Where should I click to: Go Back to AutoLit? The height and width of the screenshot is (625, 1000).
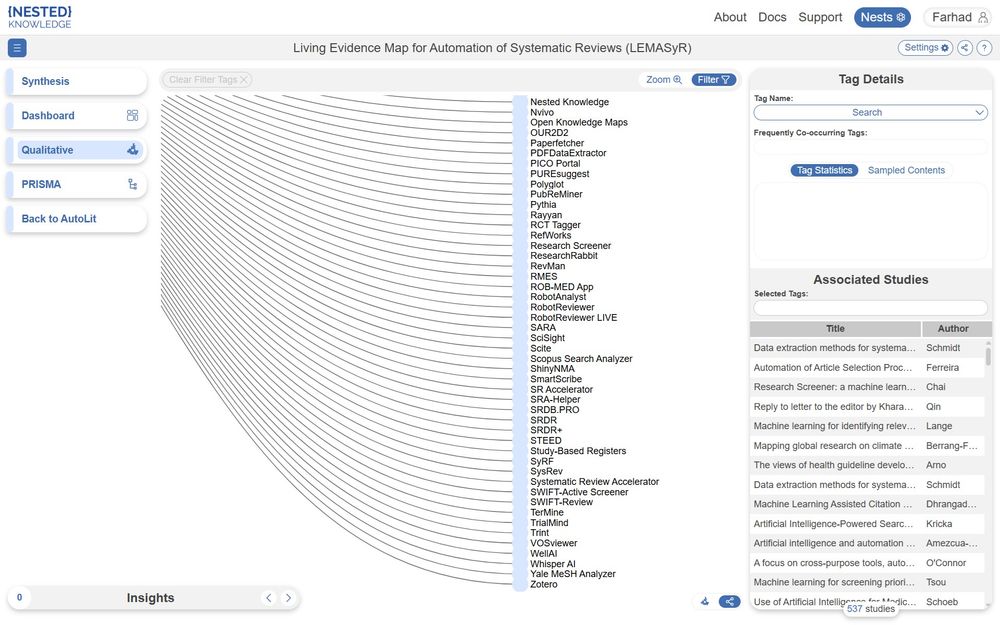click(77, 219)
